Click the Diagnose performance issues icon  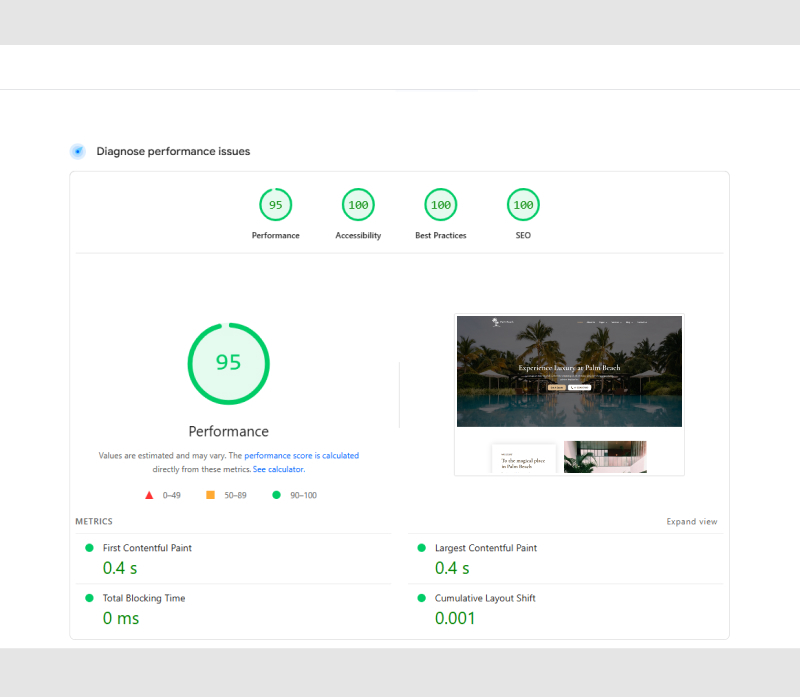78,151
